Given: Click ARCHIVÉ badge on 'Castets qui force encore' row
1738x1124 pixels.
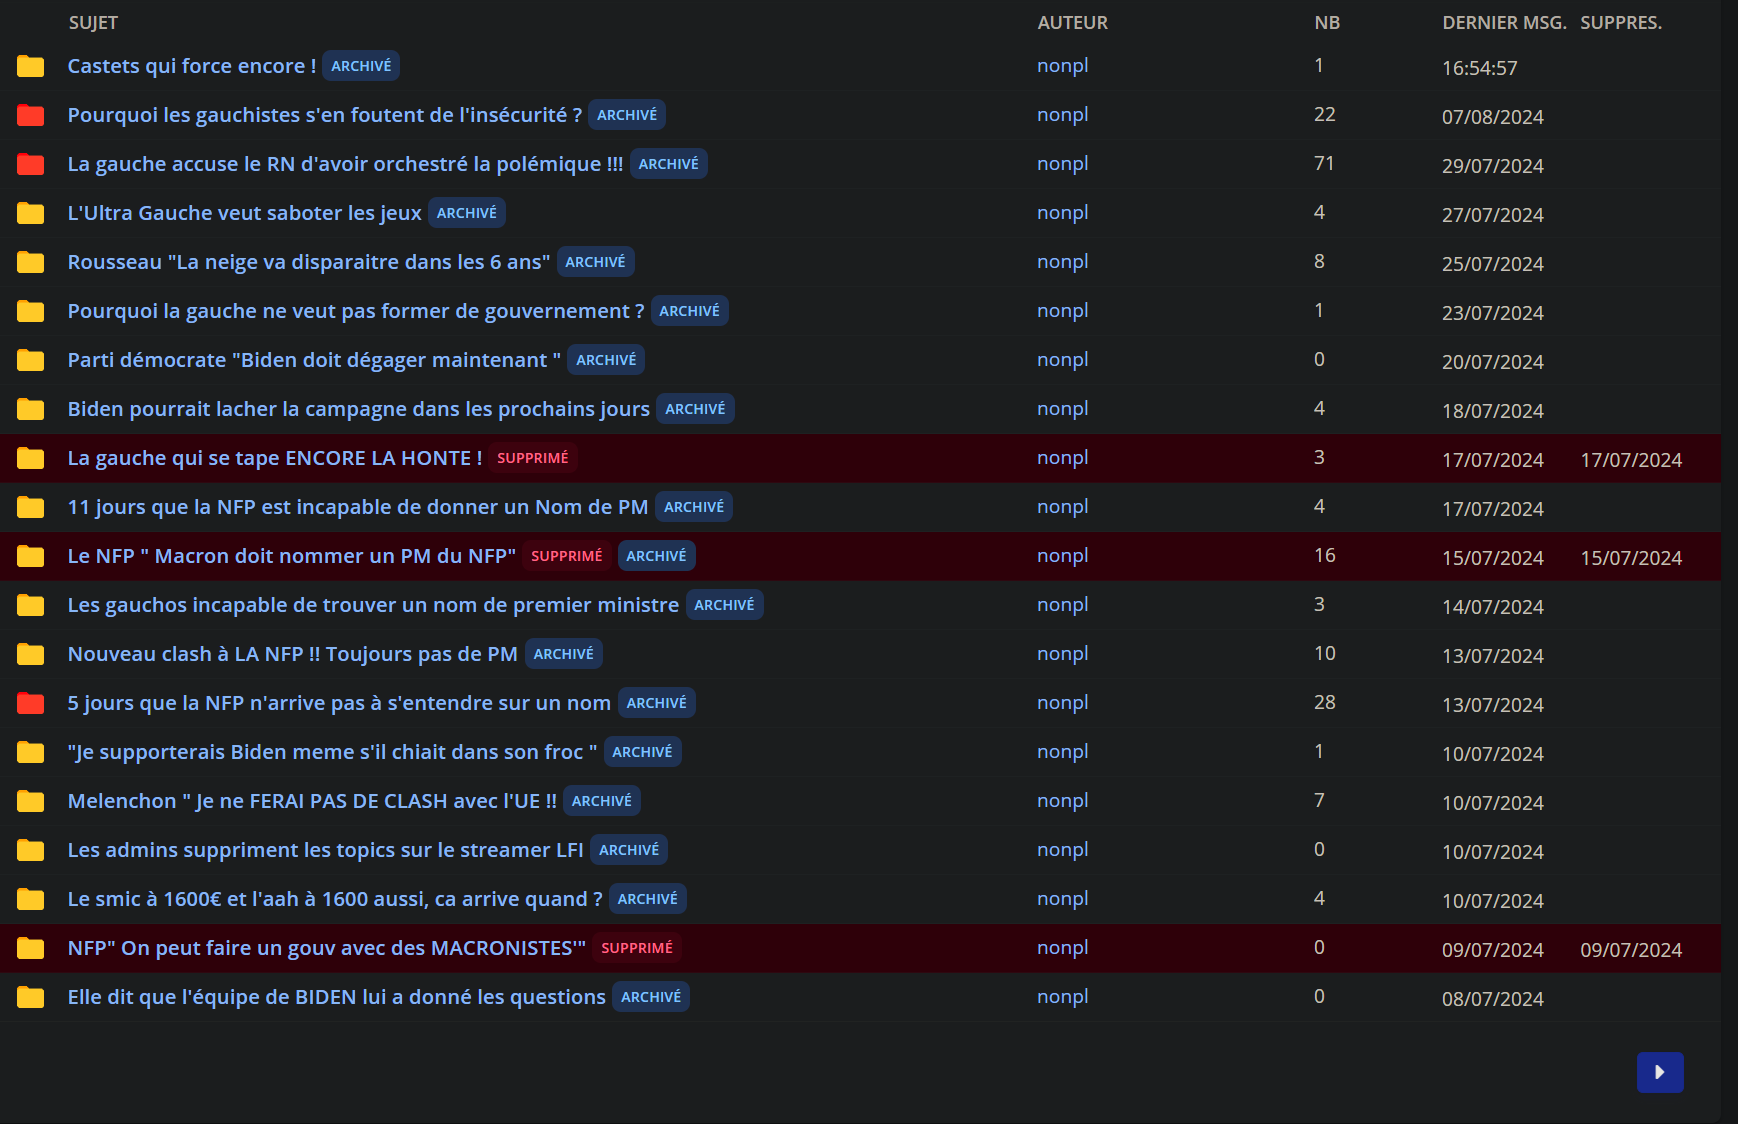Looking at the screenshot, I should (x=361, y=66).
